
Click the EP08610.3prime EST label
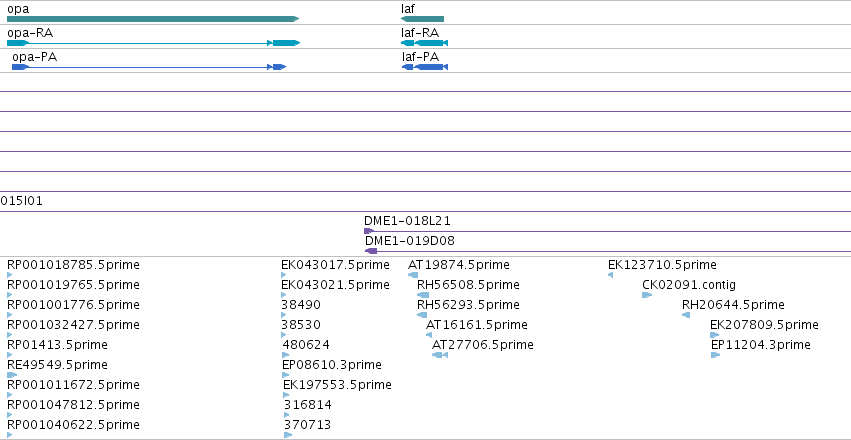332,365
